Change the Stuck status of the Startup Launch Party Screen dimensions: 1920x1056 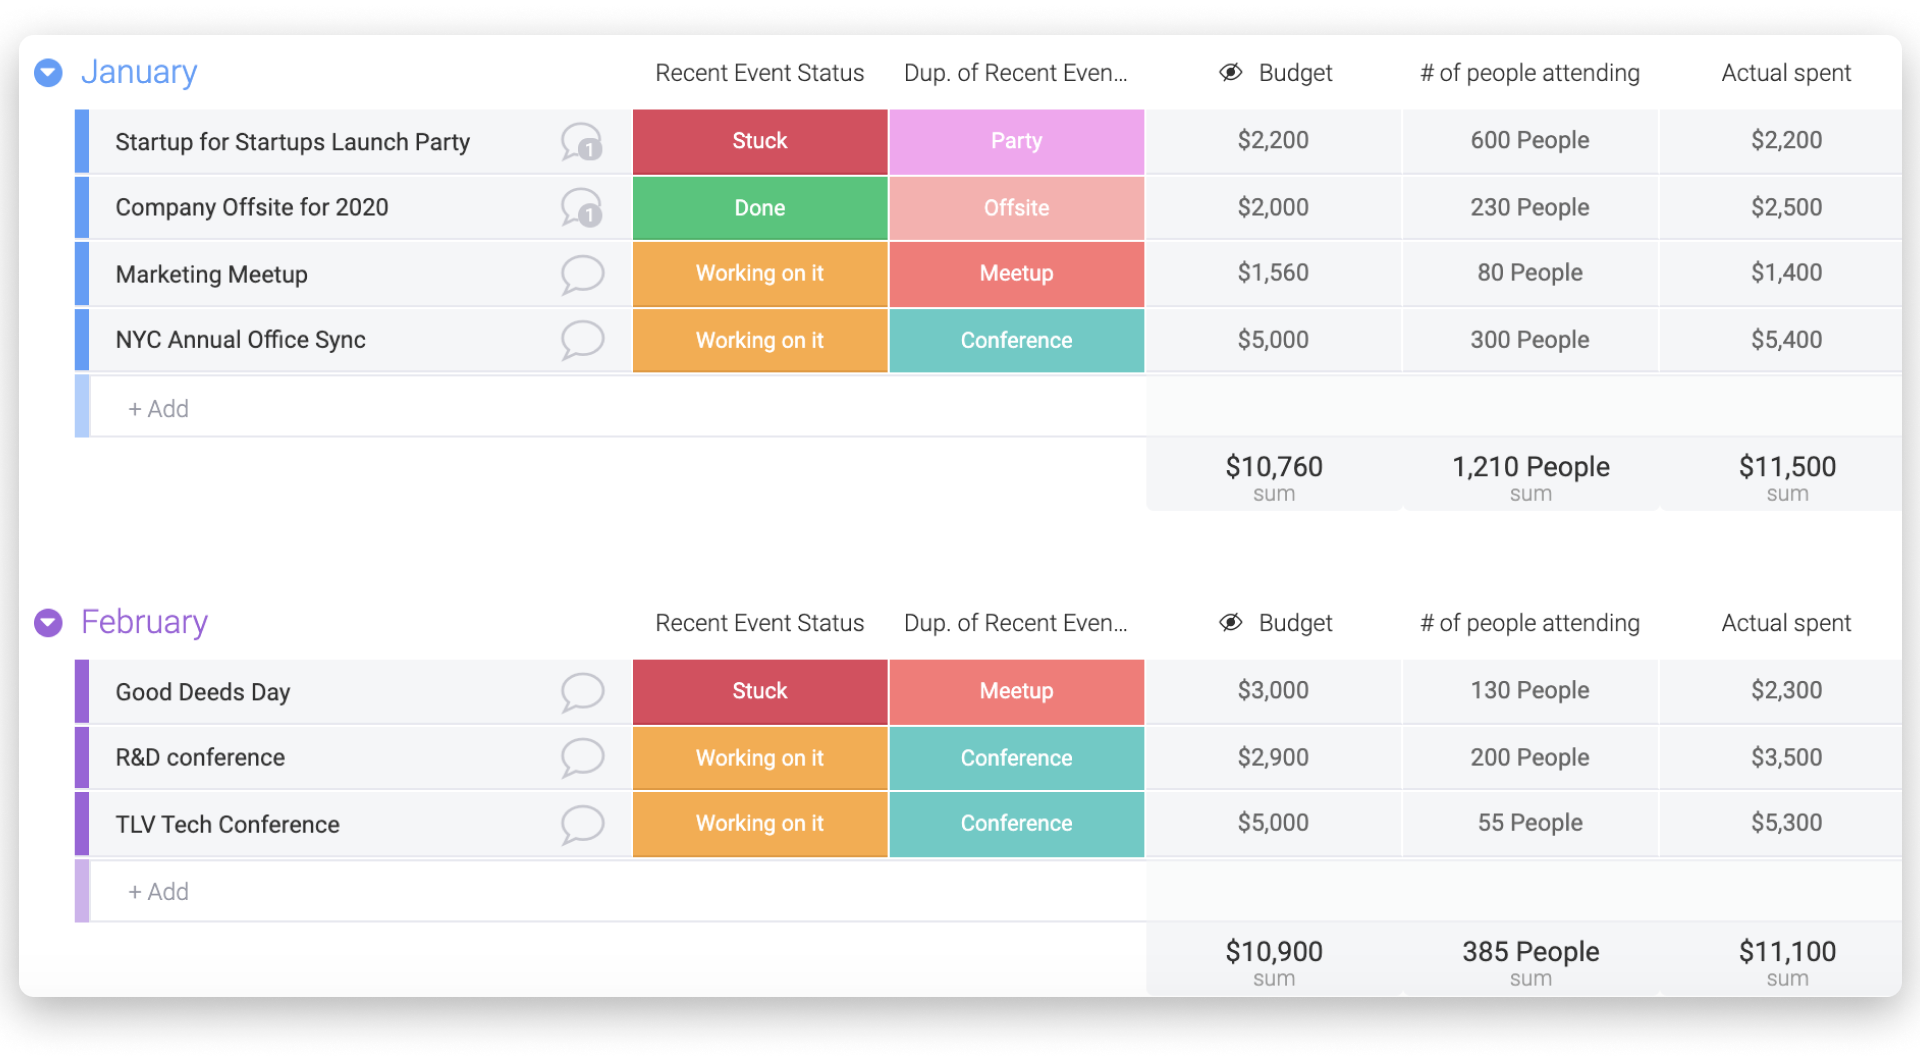click(760, 141)
